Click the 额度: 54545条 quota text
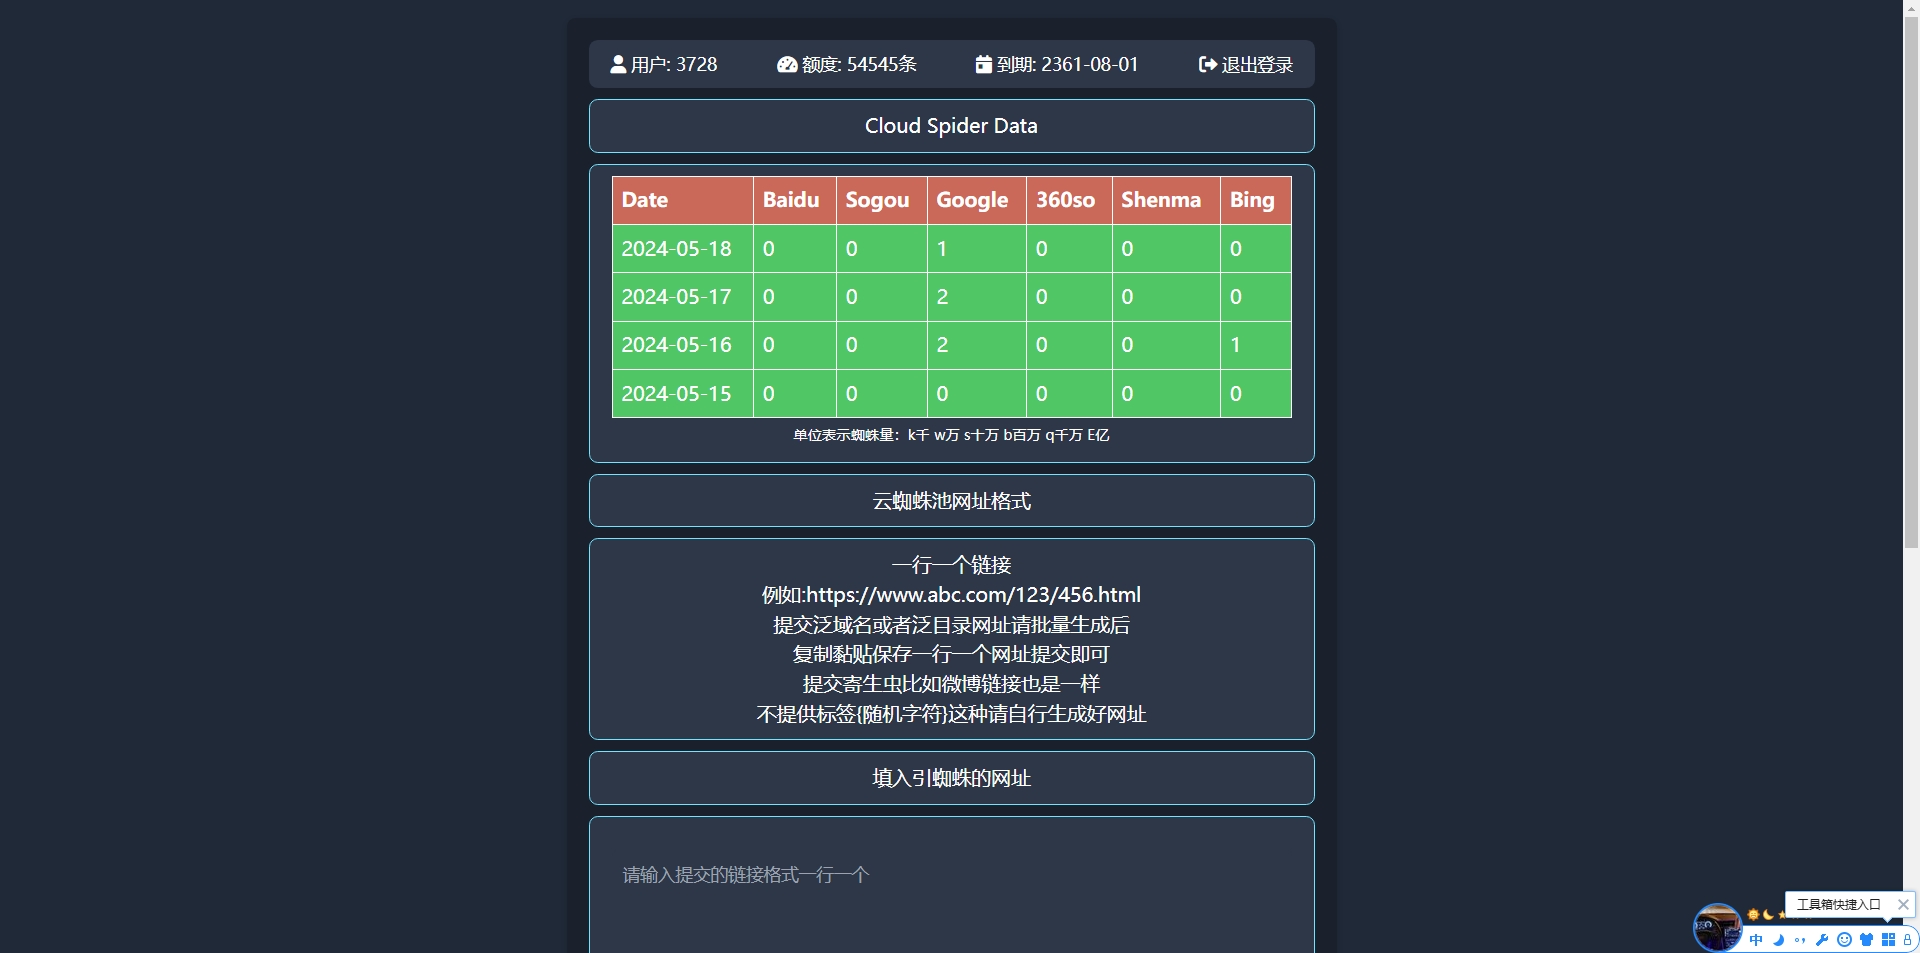The height and width of the screenshot is (953, 1920). (x=859, y=64)
